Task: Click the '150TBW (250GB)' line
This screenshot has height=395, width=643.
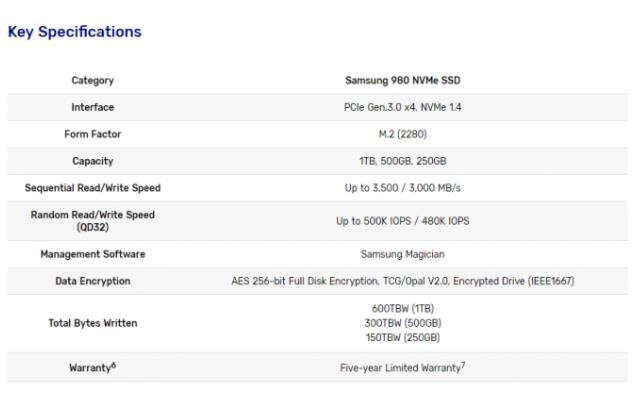Action: pyautogui.click(x=402, y=338)
